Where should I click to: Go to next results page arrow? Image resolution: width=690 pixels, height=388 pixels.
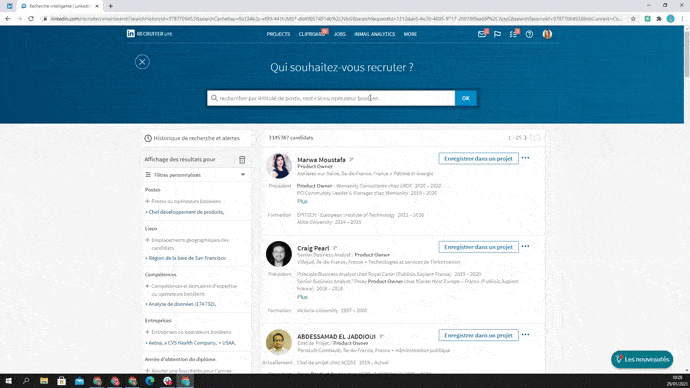525,138
